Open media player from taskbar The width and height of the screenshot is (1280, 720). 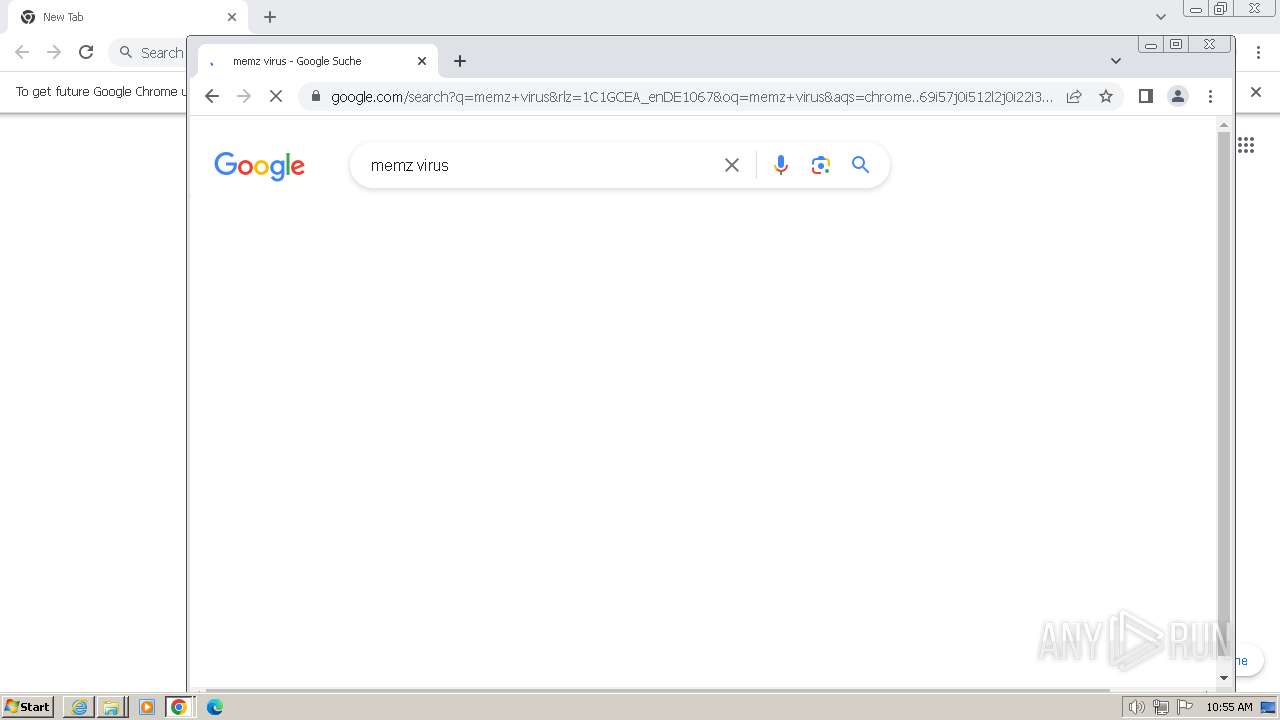(x=147, y=707)
